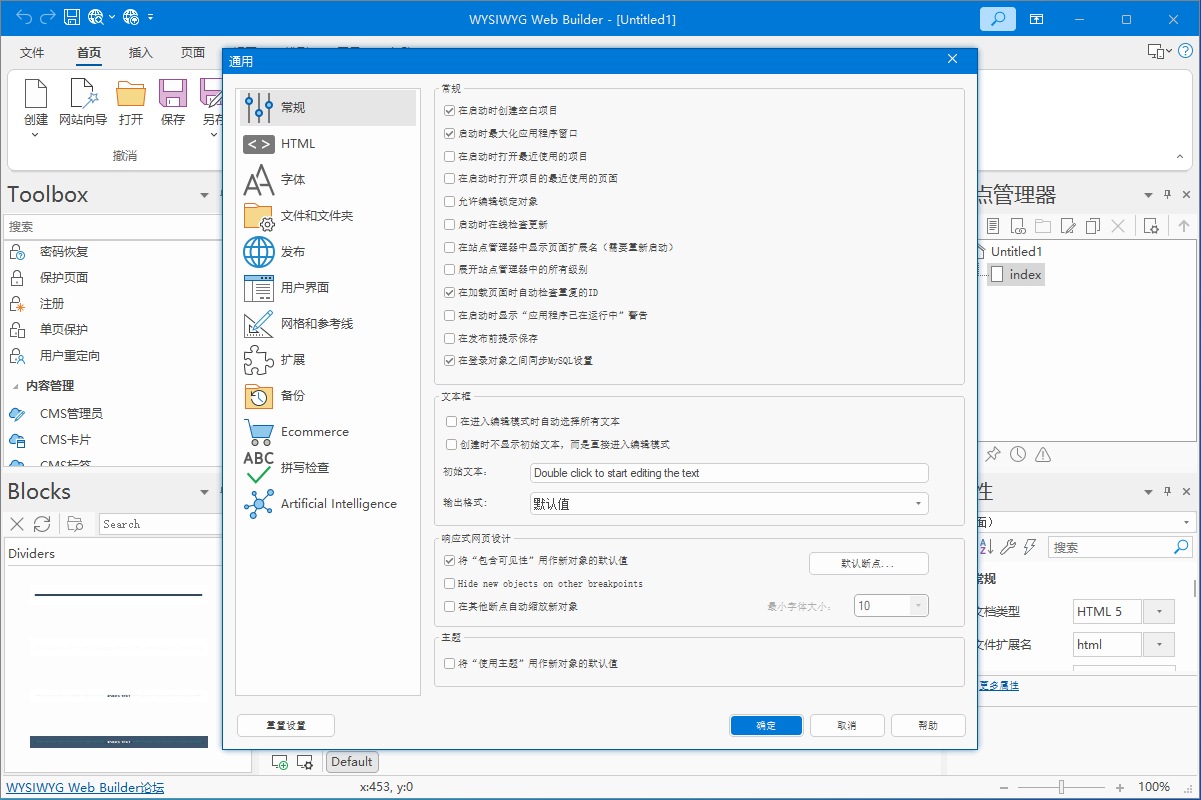Click the publish globe icon in title bar

coord(131,17)
